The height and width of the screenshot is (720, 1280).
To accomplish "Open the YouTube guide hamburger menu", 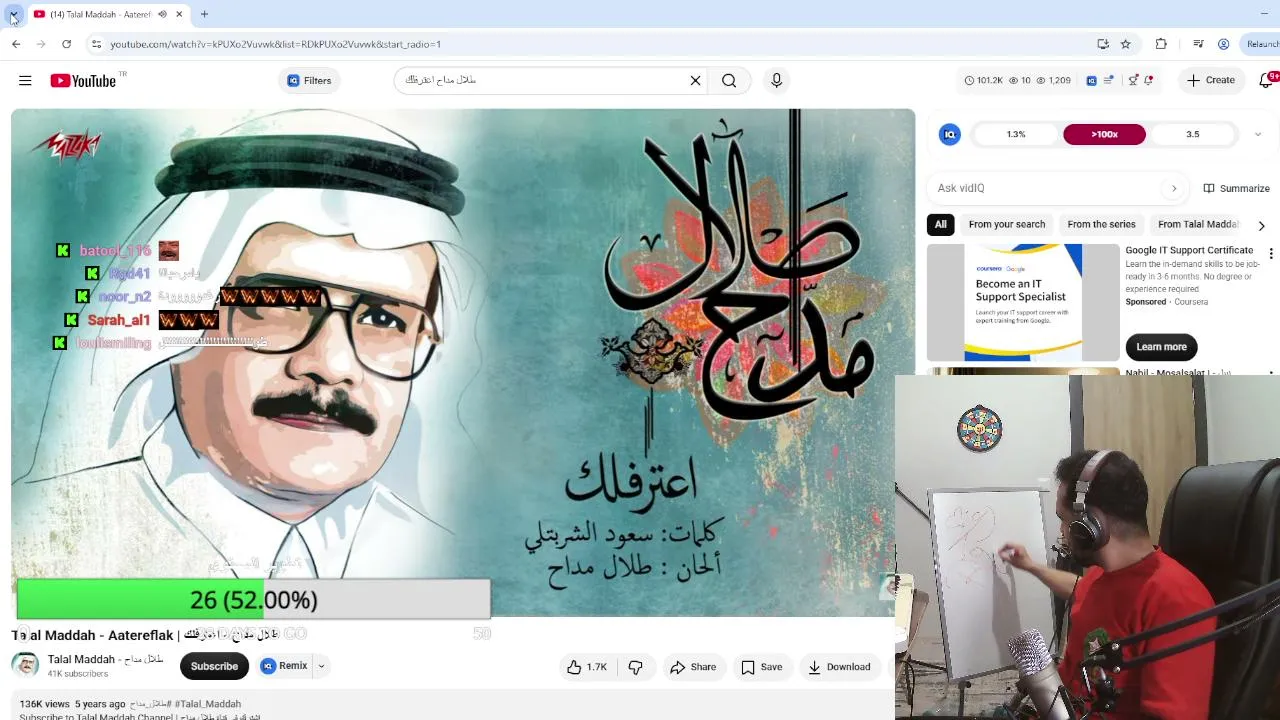I will tap(25, 81).
